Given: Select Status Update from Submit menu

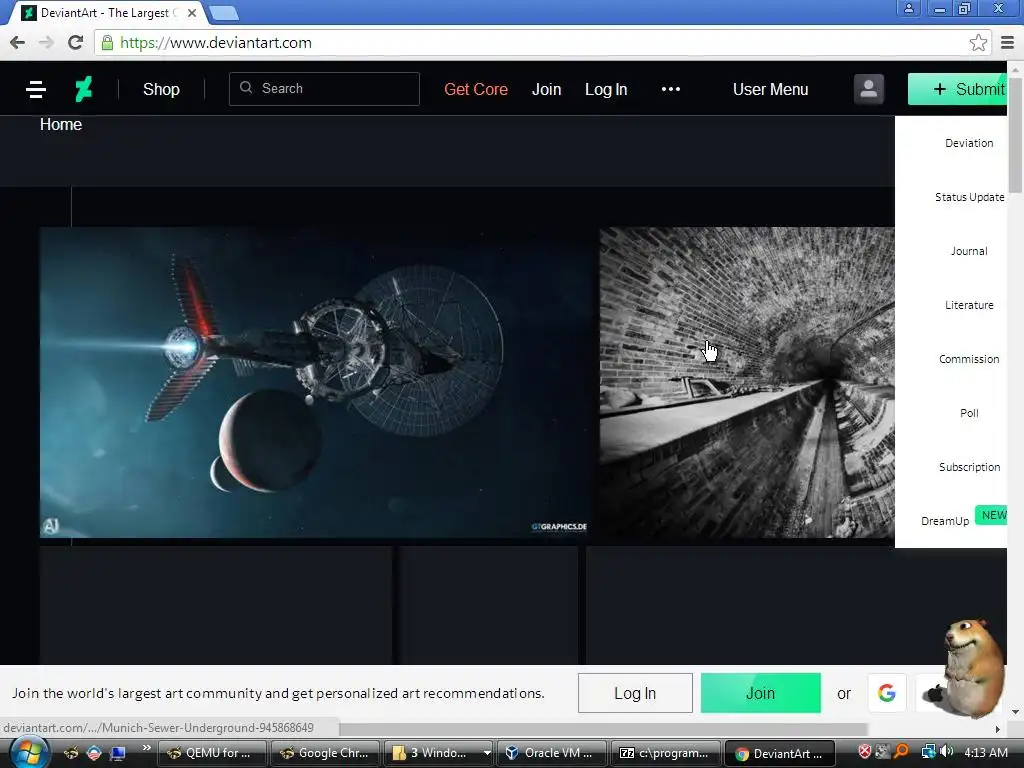Looking at the screenshot, I should click(x=969, y=197).
